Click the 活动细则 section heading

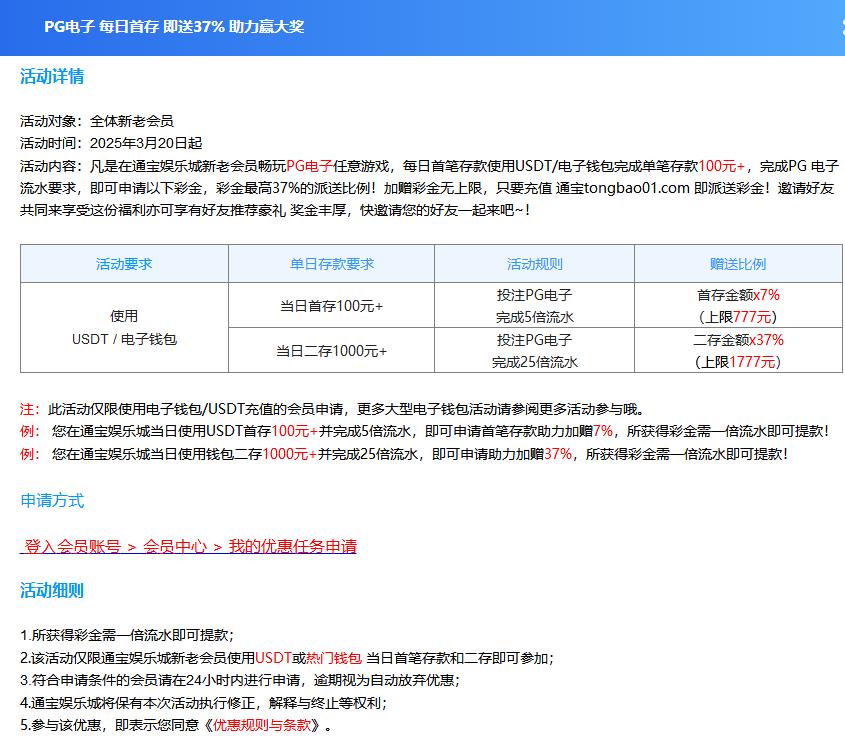[x=52, y=590]
